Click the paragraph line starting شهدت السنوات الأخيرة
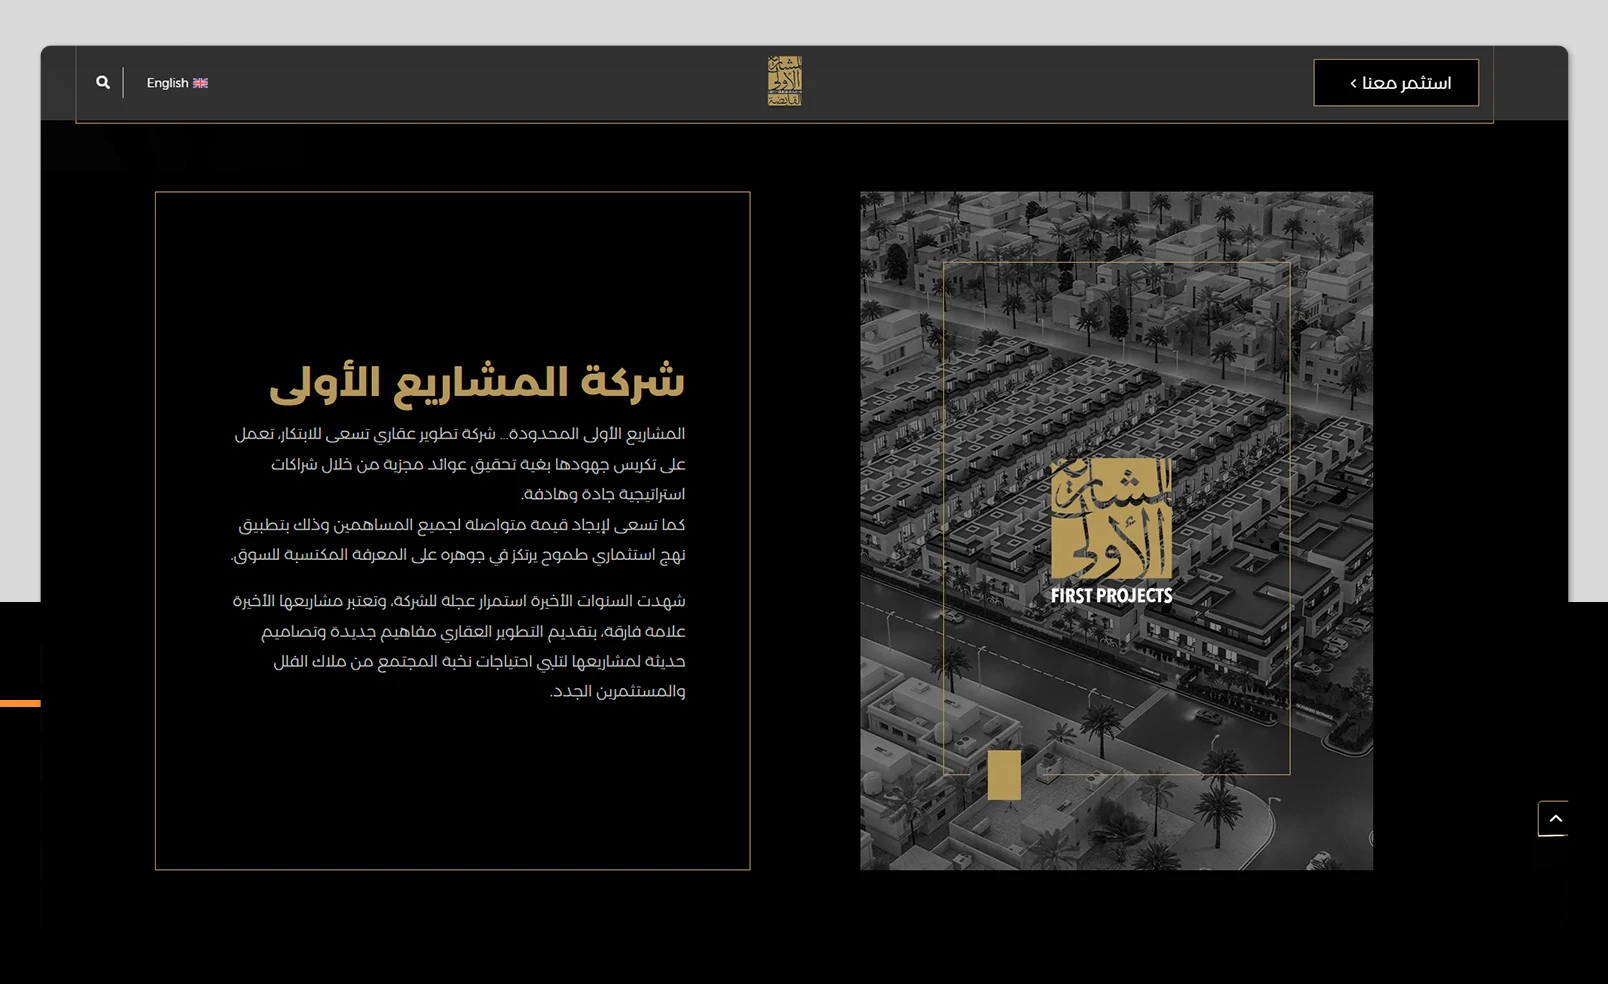The image size is (1608, 984). pyautogui.click(x=459, y=601)
